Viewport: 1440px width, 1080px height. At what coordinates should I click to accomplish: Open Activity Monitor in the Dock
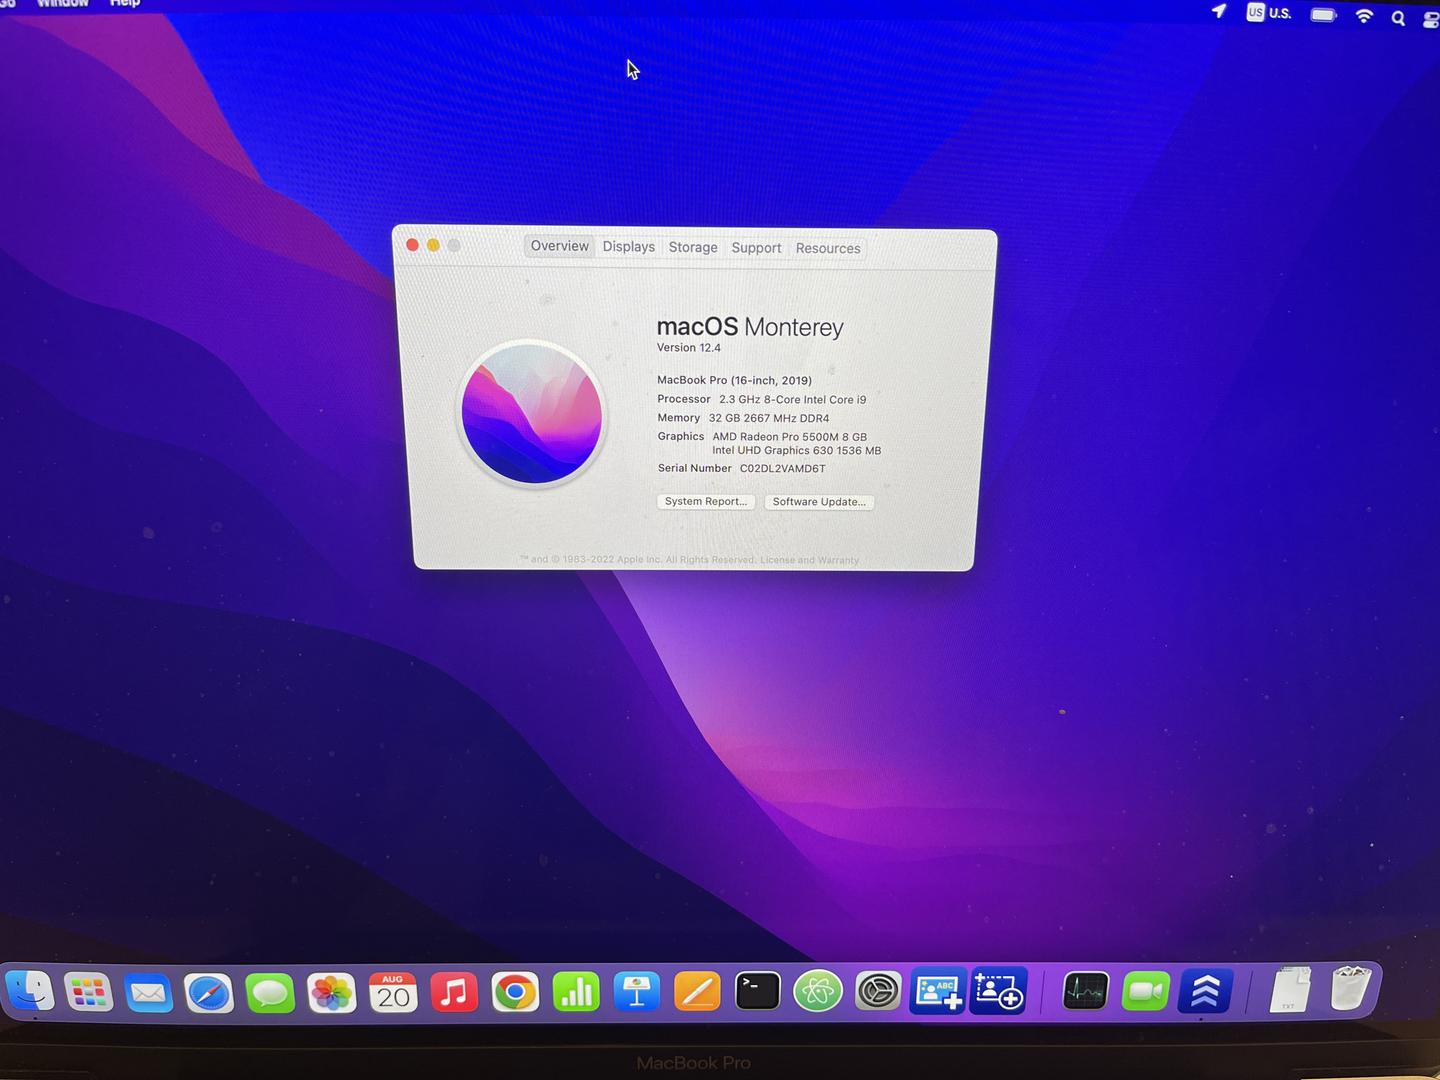(x=1085, y=992)
